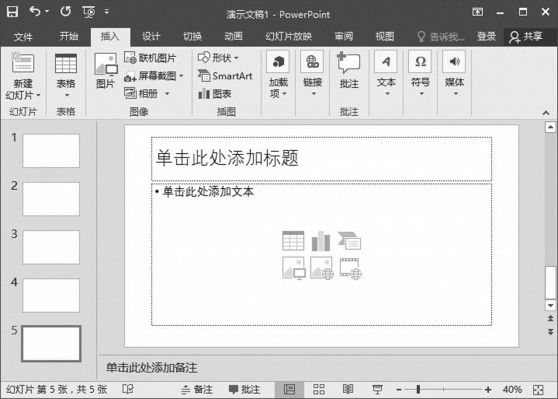Screen dimensions: 558x399
Task: Select slide 3 thumbnail
Action: 51,247
